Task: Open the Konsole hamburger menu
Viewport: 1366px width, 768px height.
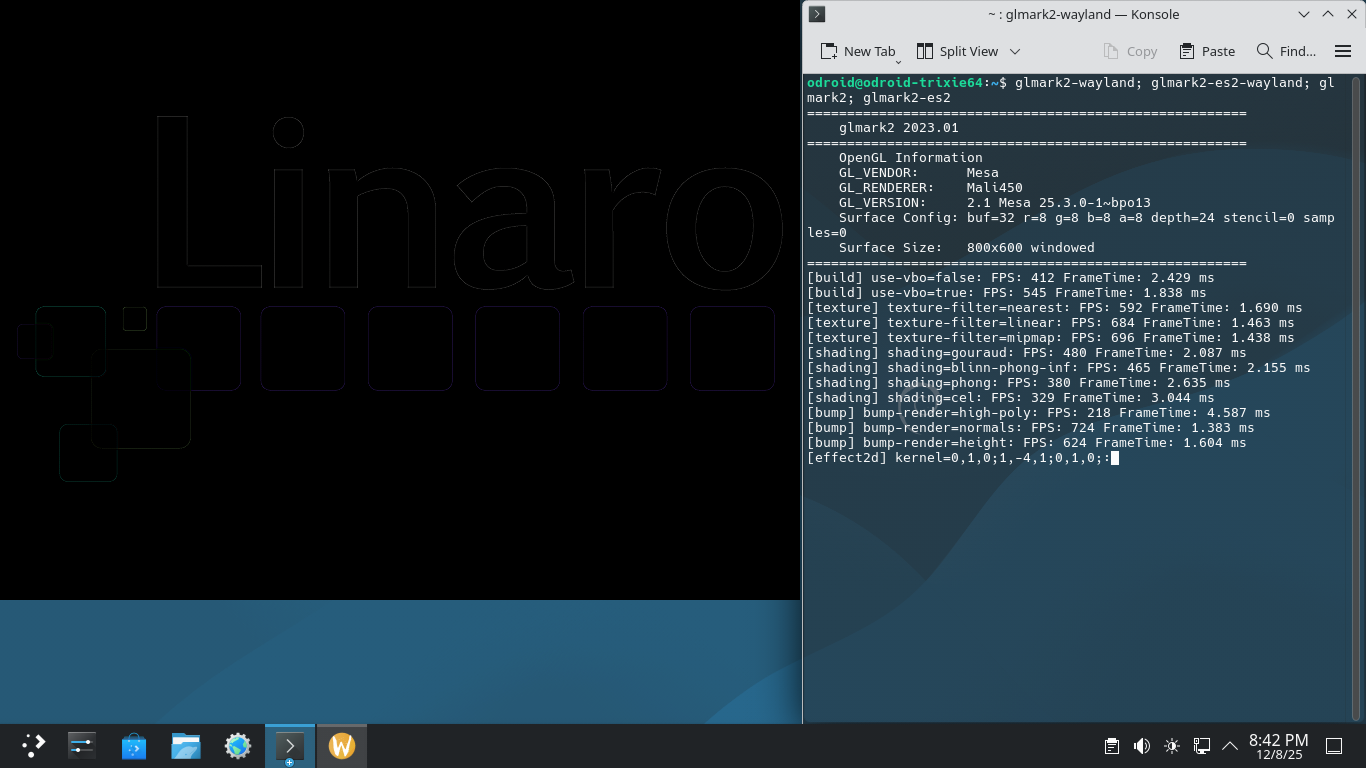Action: pyautogui.click(x=1342, y=51)
